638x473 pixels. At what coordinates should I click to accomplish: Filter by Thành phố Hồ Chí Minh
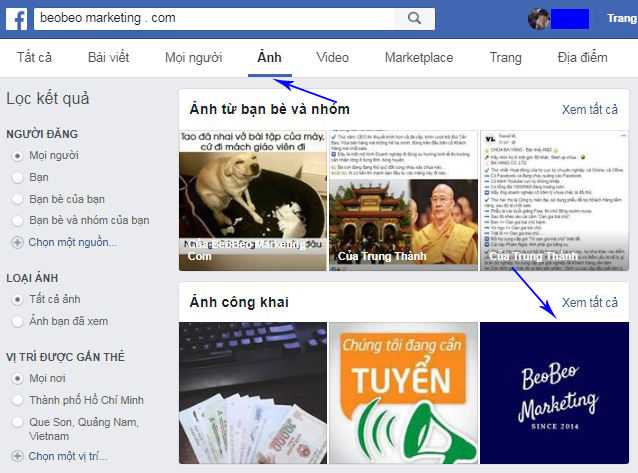click(17, 400)
